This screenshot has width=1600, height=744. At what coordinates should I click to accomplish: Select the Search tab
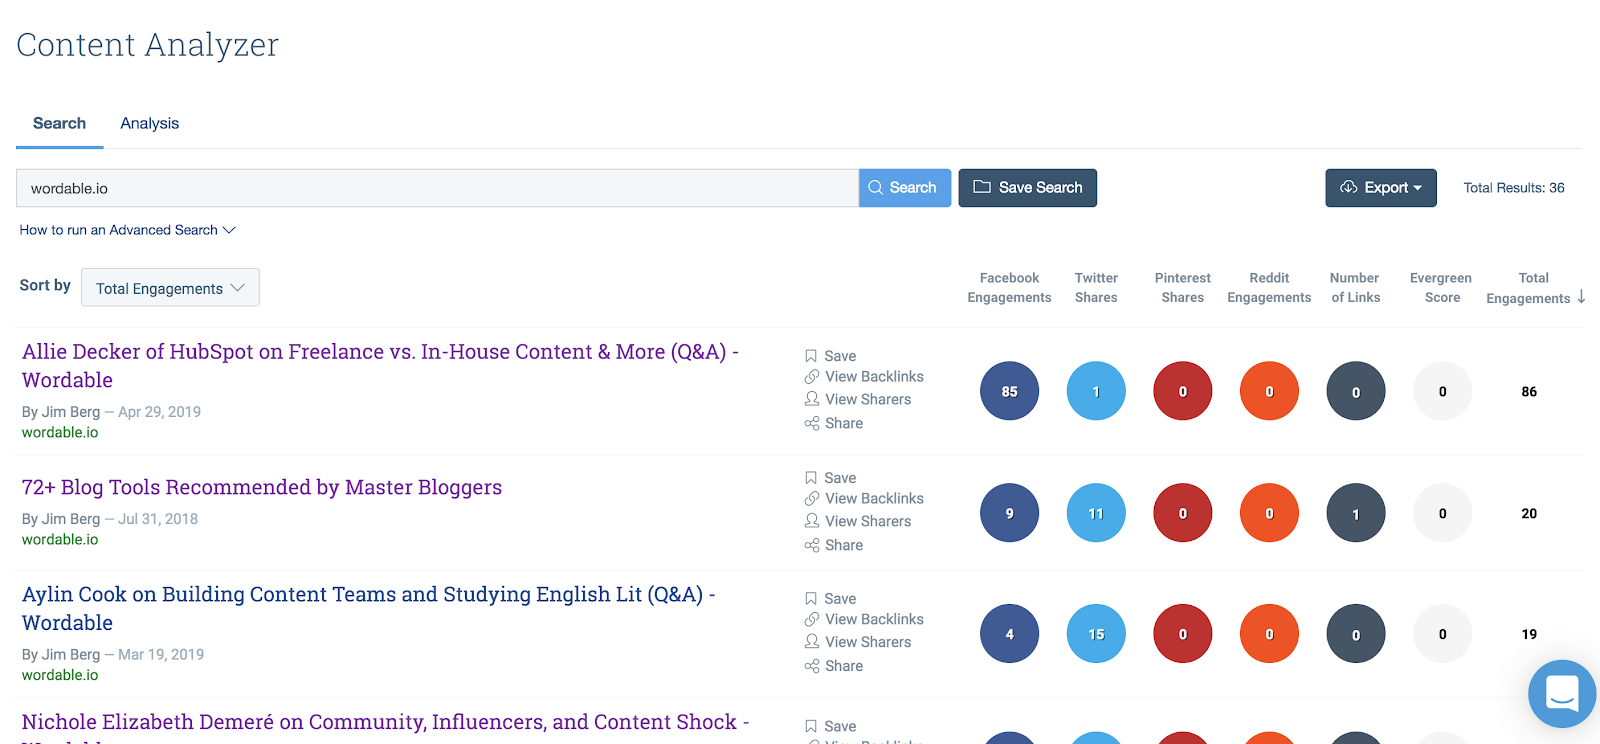(59, 123)
